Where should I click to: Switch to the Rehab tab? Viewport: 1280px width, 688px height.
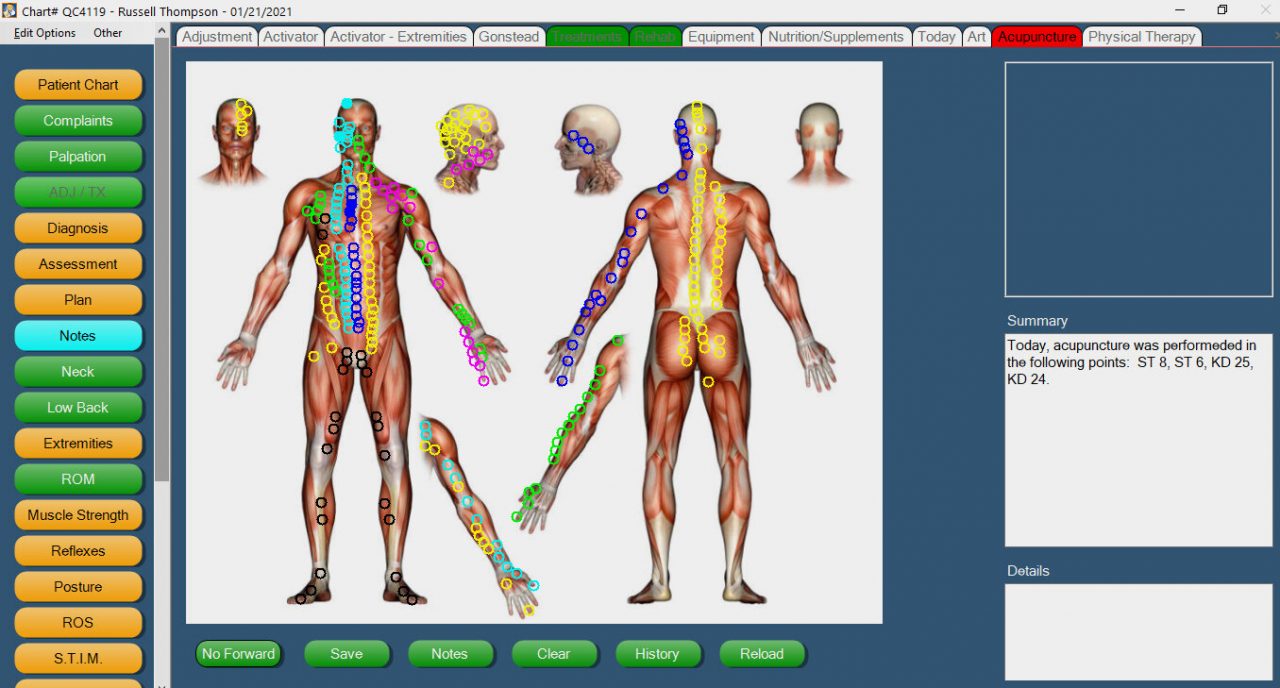tap(654, 36)
